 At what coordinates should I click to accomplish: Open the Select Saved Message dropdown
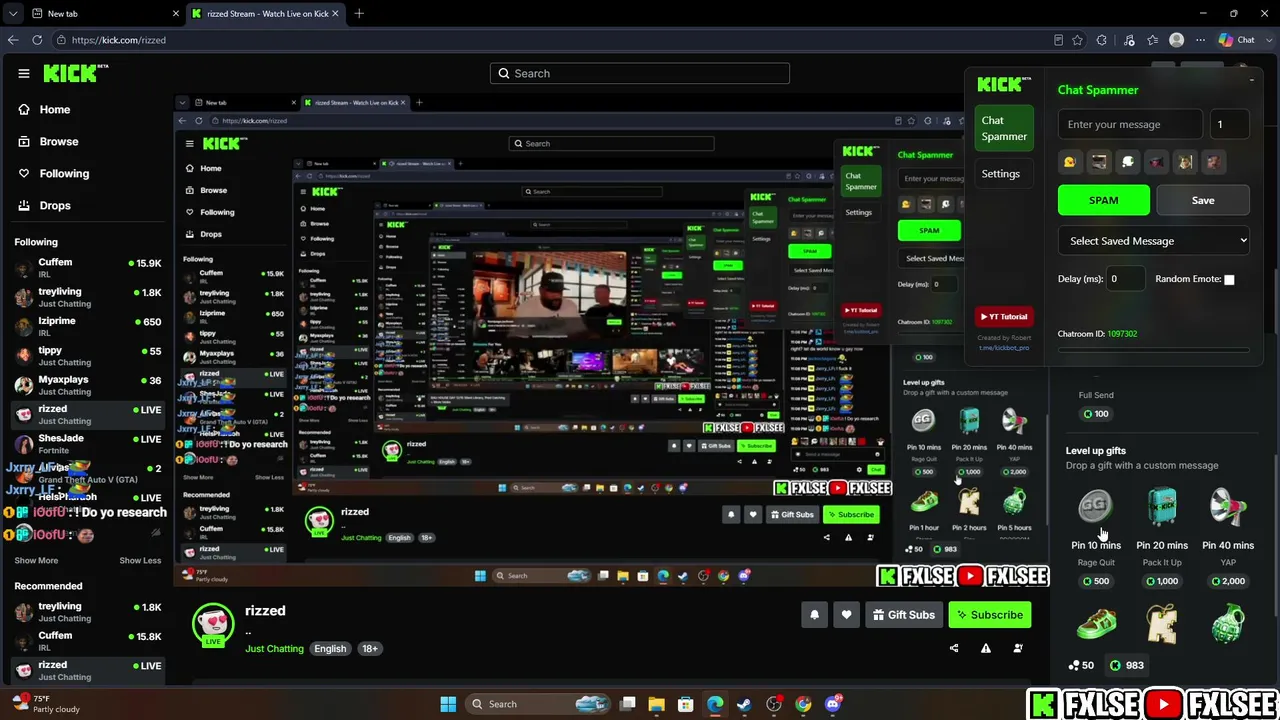pyautogui.click(x=1154, y=241)
